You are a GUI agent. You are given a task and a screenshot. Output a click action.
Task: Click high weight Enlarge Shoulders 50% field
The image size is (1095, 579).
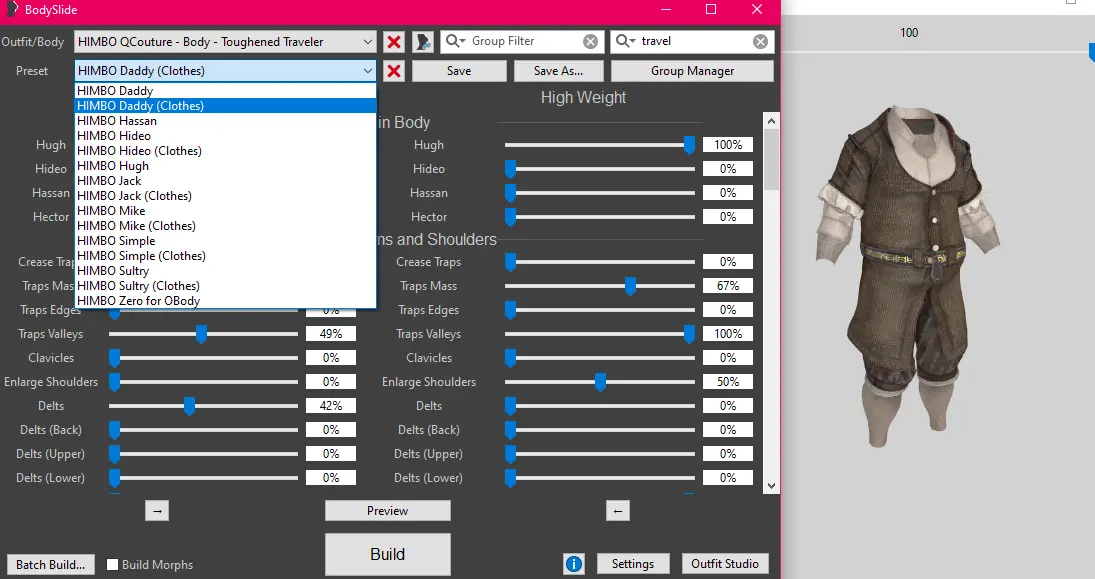[x=728, y=382]
